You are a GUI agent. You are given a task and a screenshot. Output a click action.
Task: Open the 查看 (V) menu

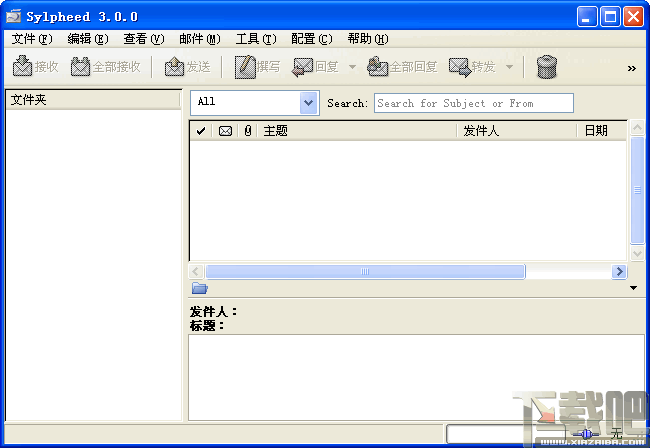[x=144, y=39]
